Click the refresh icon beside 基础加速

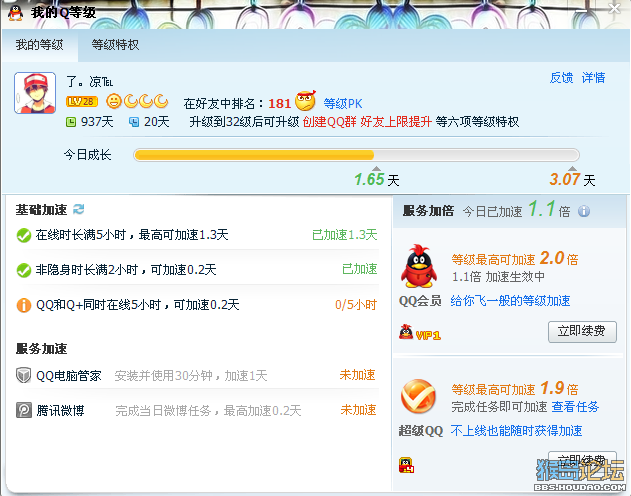(x=78, y=209)
